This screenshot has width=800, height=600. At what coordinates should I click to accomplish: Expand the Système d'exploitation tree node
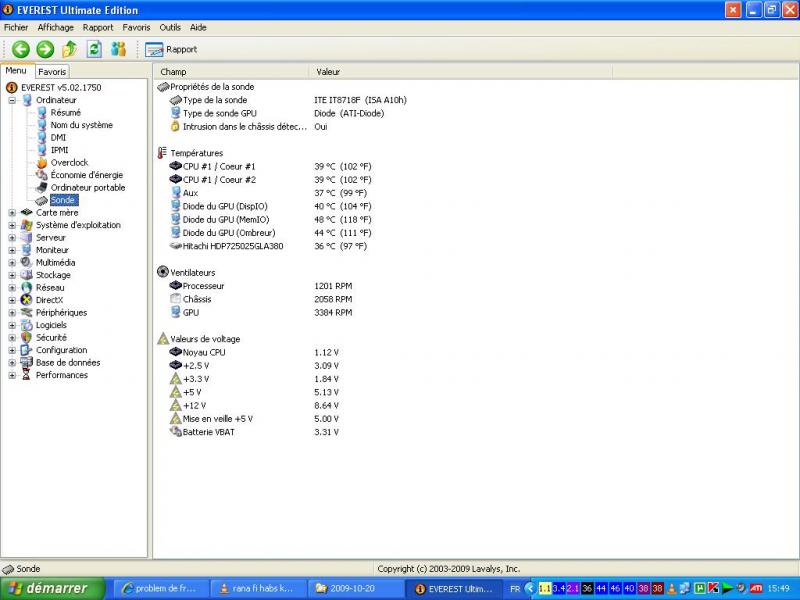12,225
